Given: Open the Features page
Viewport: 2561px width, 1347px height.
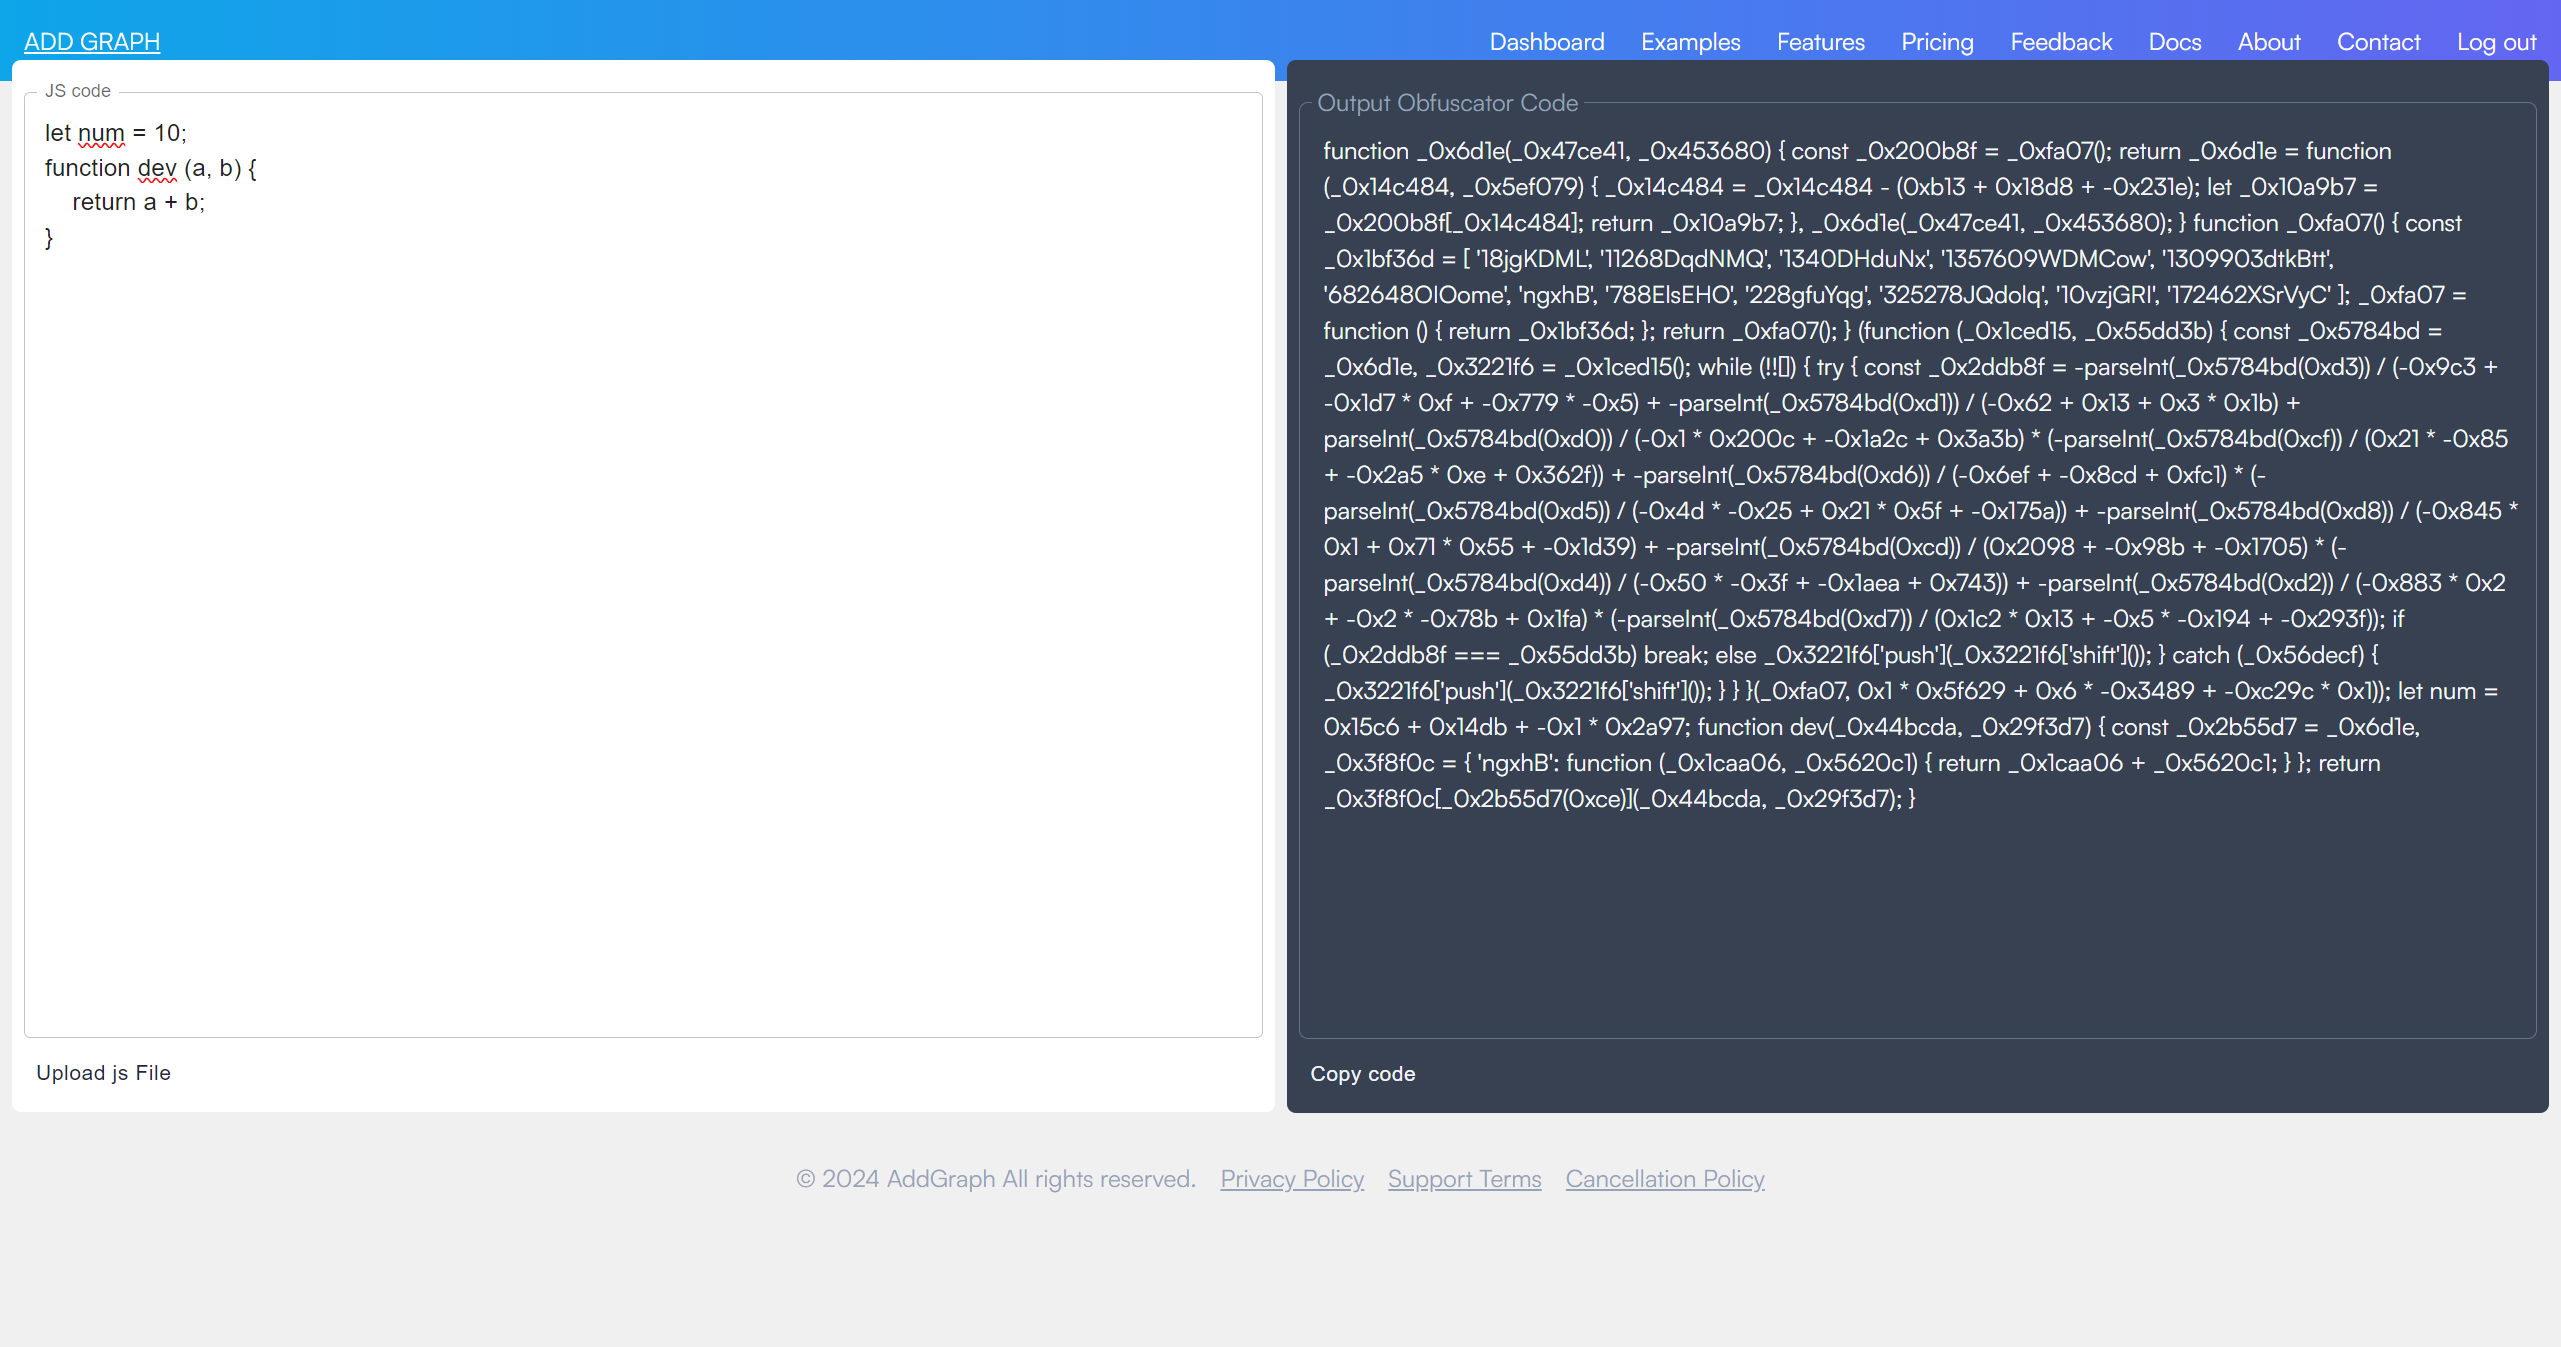Looking at the screenshot, I should tap(1820, 42).
